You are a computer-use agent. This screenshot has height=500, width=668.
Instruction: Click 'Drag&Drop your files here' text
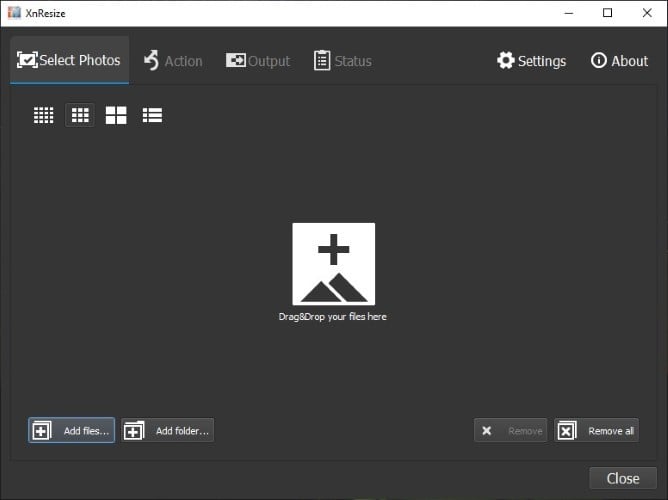coord(333,317)
